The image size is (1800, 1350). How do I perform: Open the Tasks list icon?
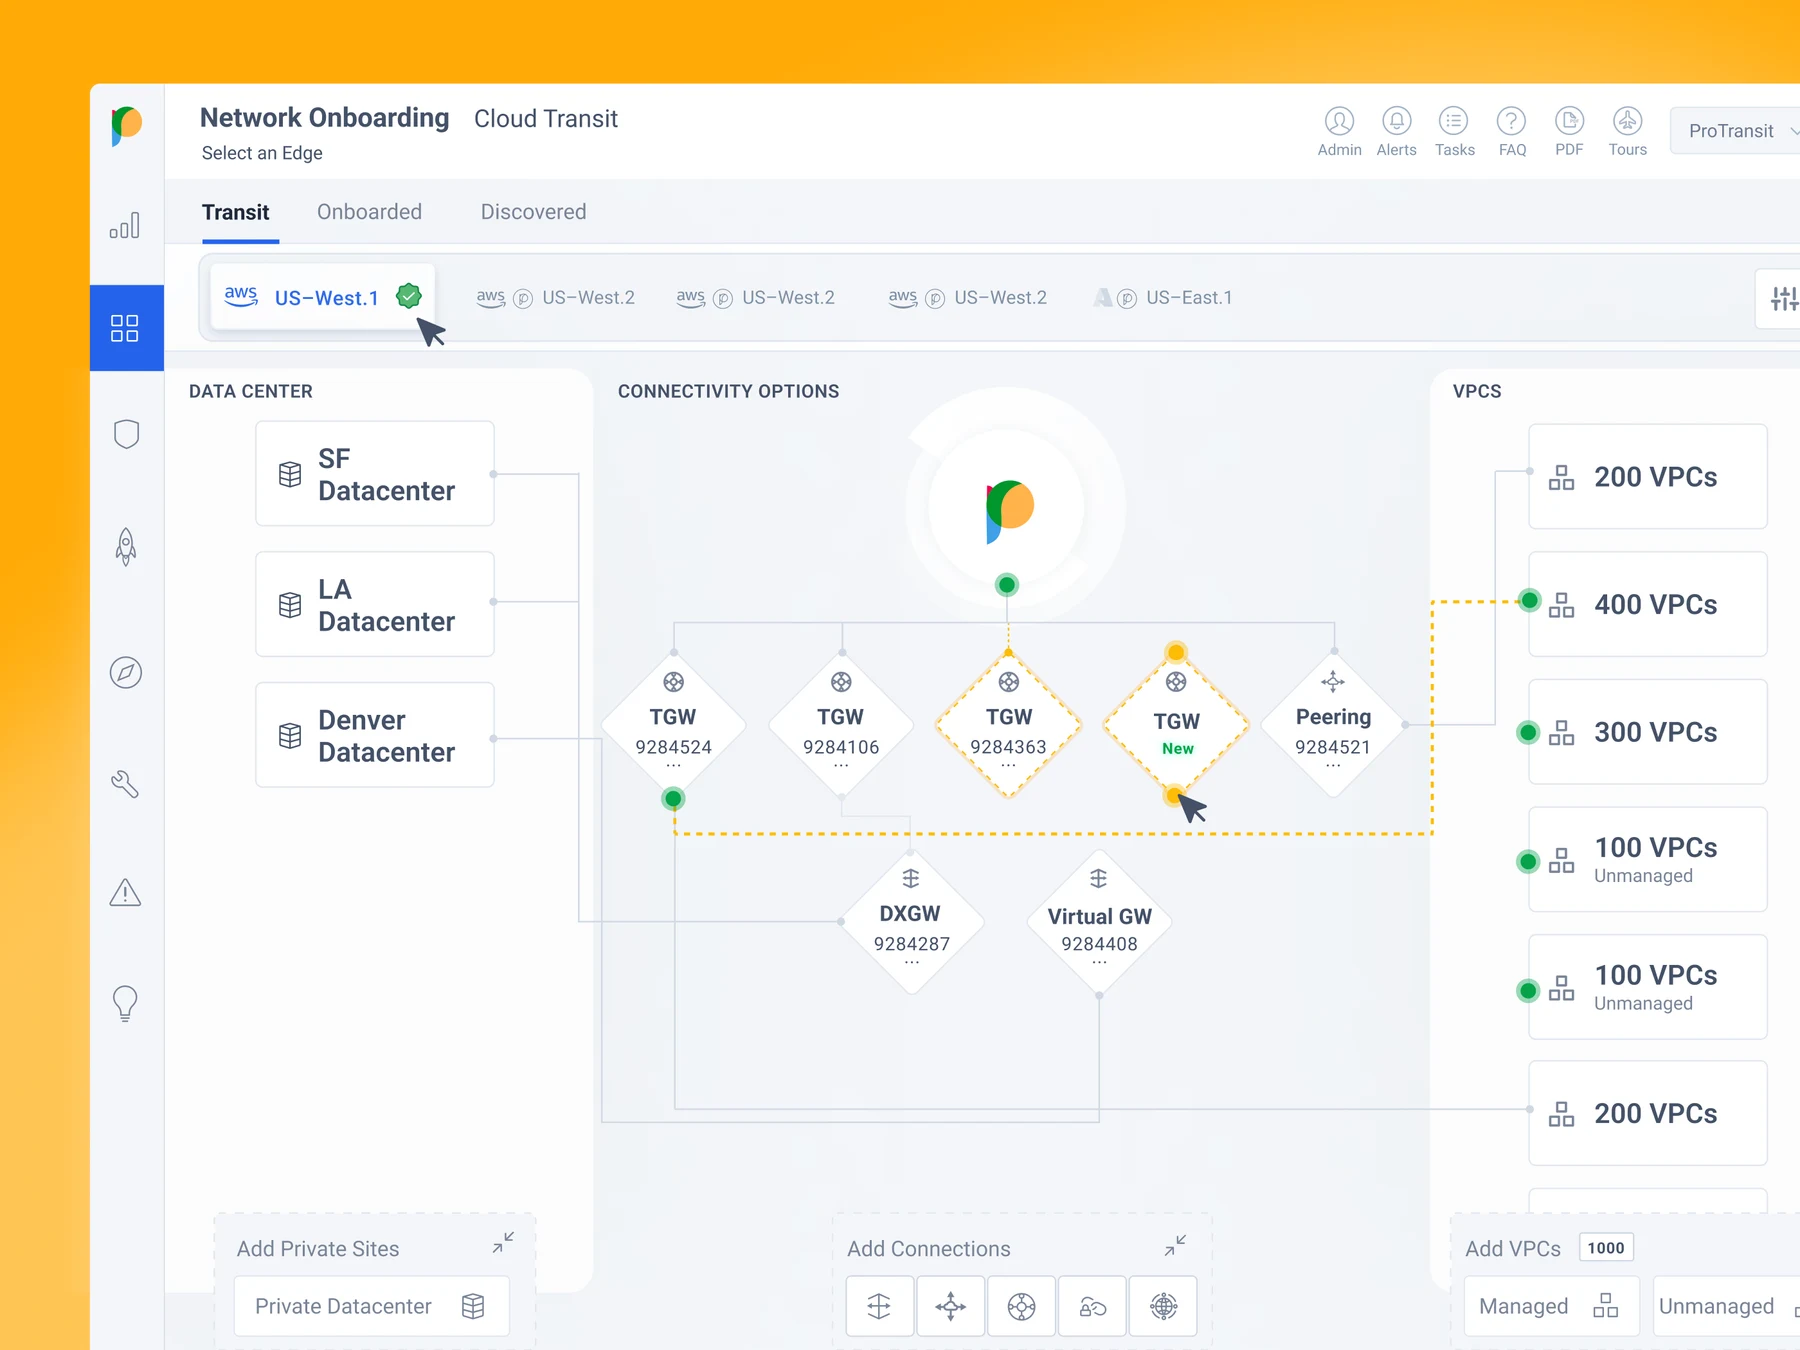[1453, 121]
